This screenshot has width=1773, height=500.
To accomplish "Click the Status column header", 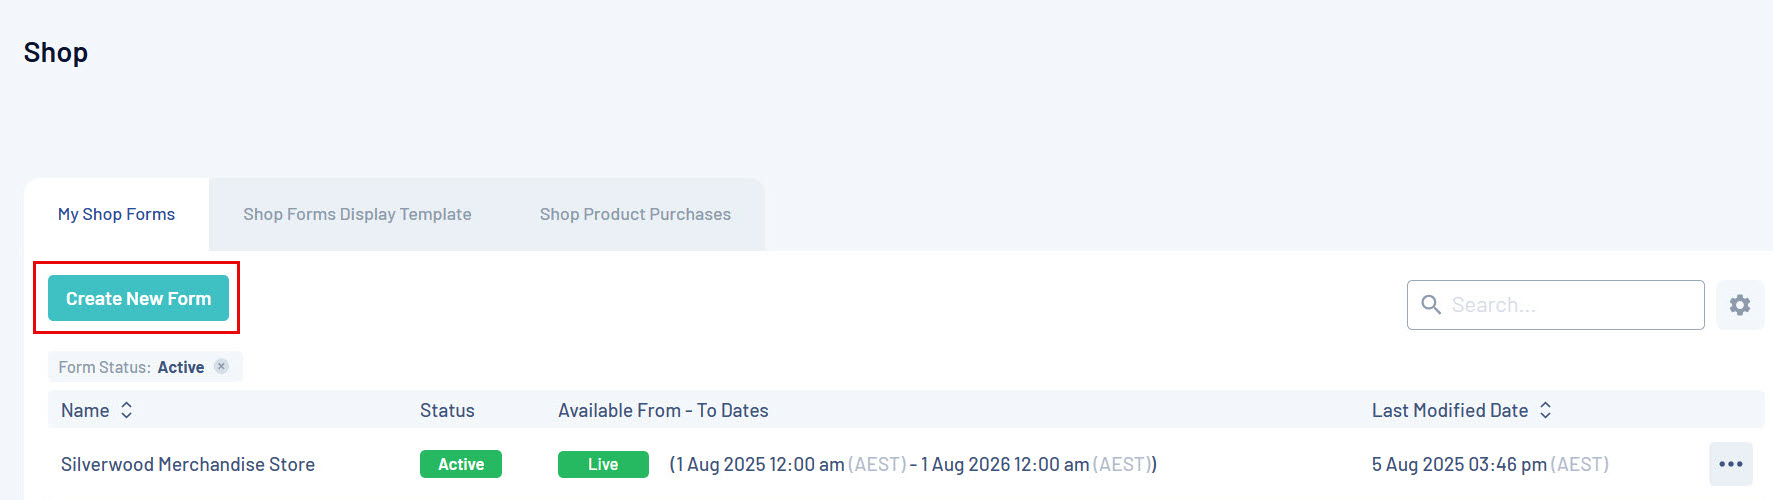I will point(447,410).
